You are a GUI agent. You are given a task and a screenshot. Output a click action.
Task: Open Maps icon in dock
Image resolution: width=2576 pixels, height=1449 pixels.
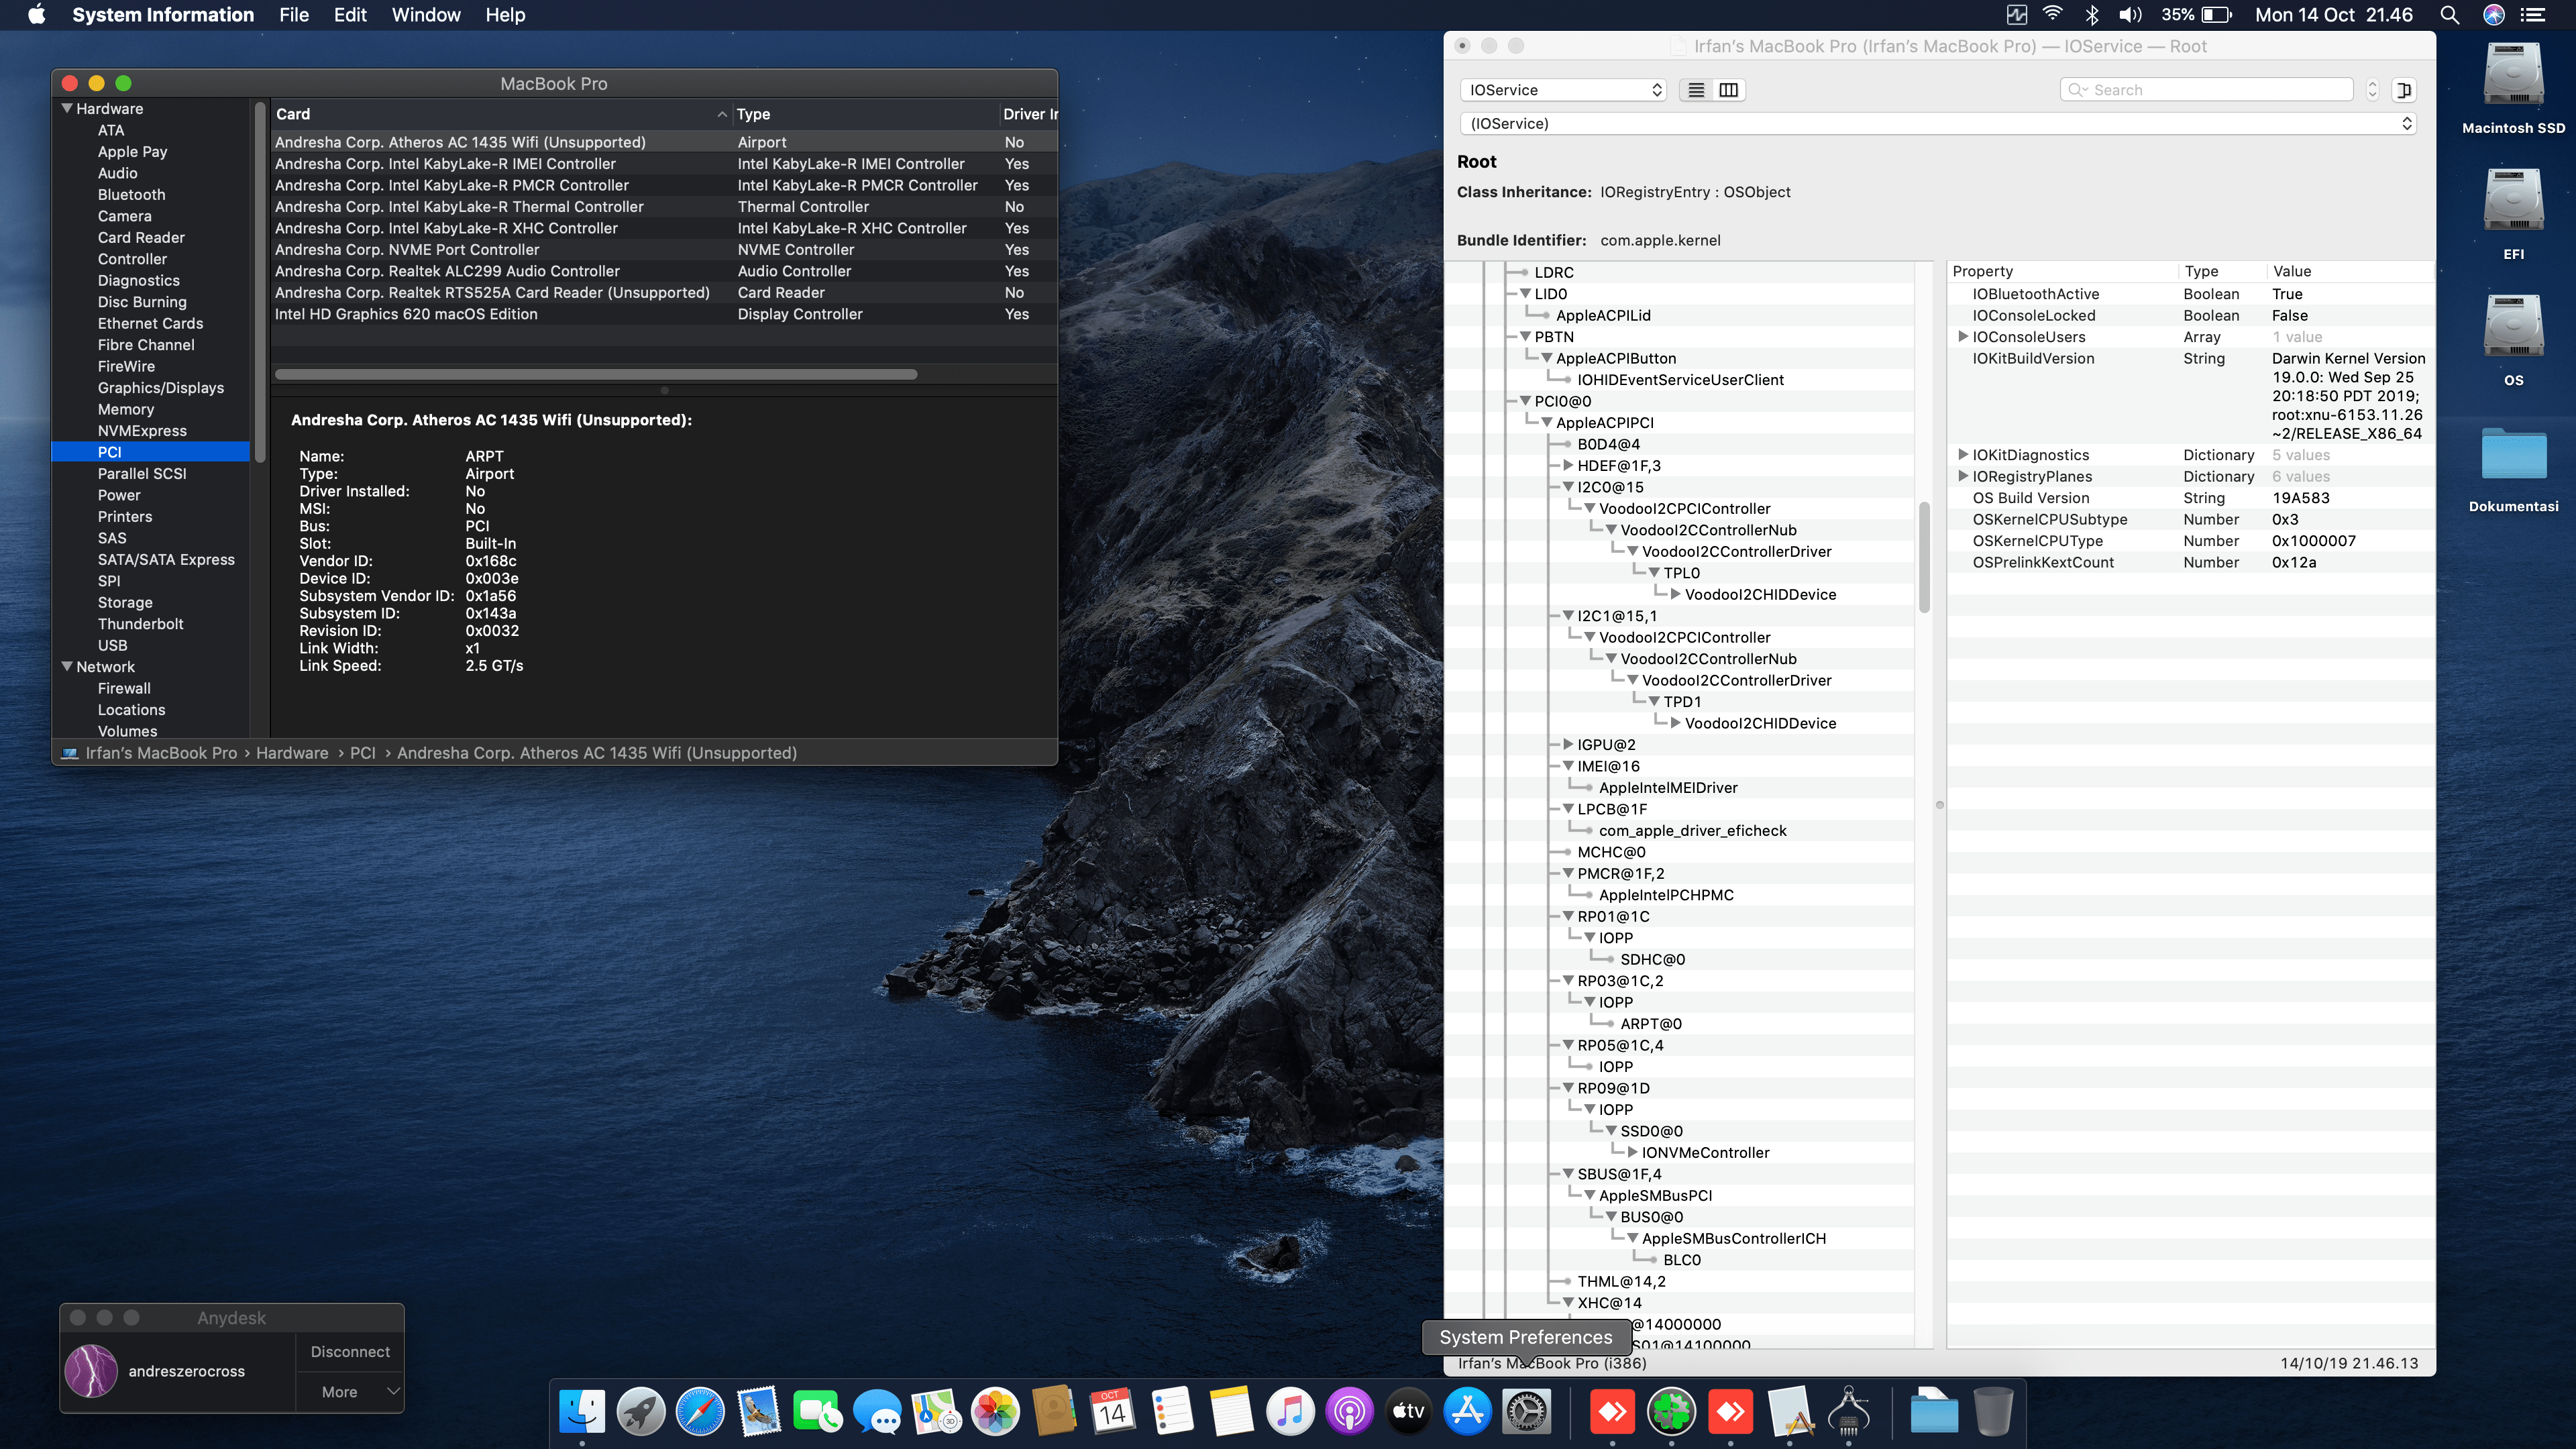[x=936, y=1412]
